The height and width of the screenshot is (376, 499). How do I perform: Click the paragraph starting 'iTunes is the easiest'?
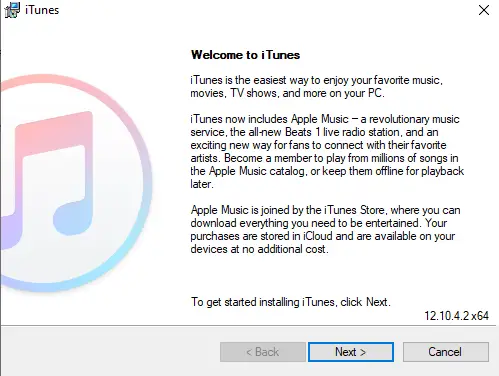click(x=316, y=87)
